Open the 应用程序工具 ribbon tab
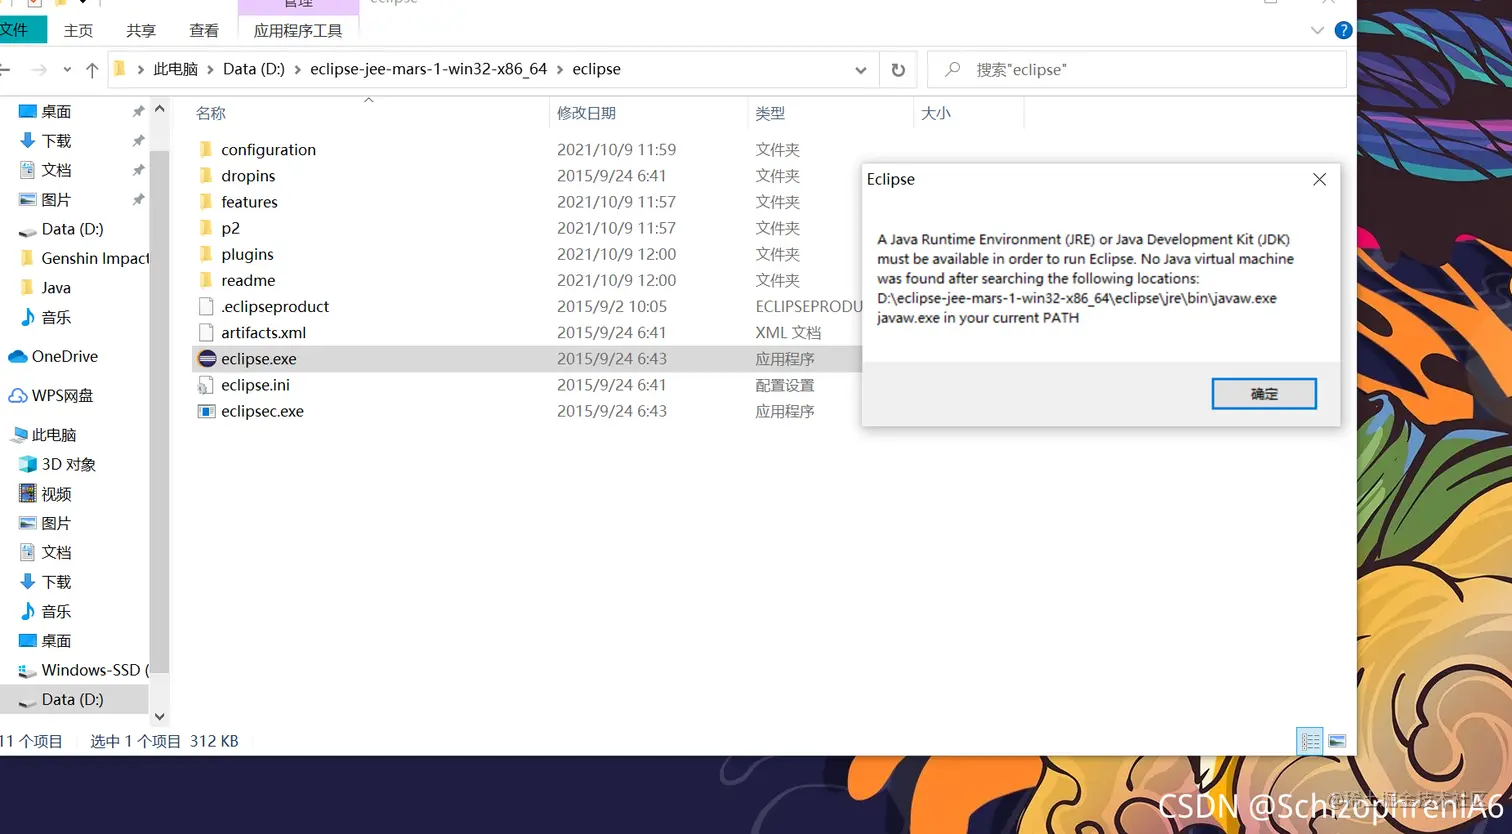 298,31
